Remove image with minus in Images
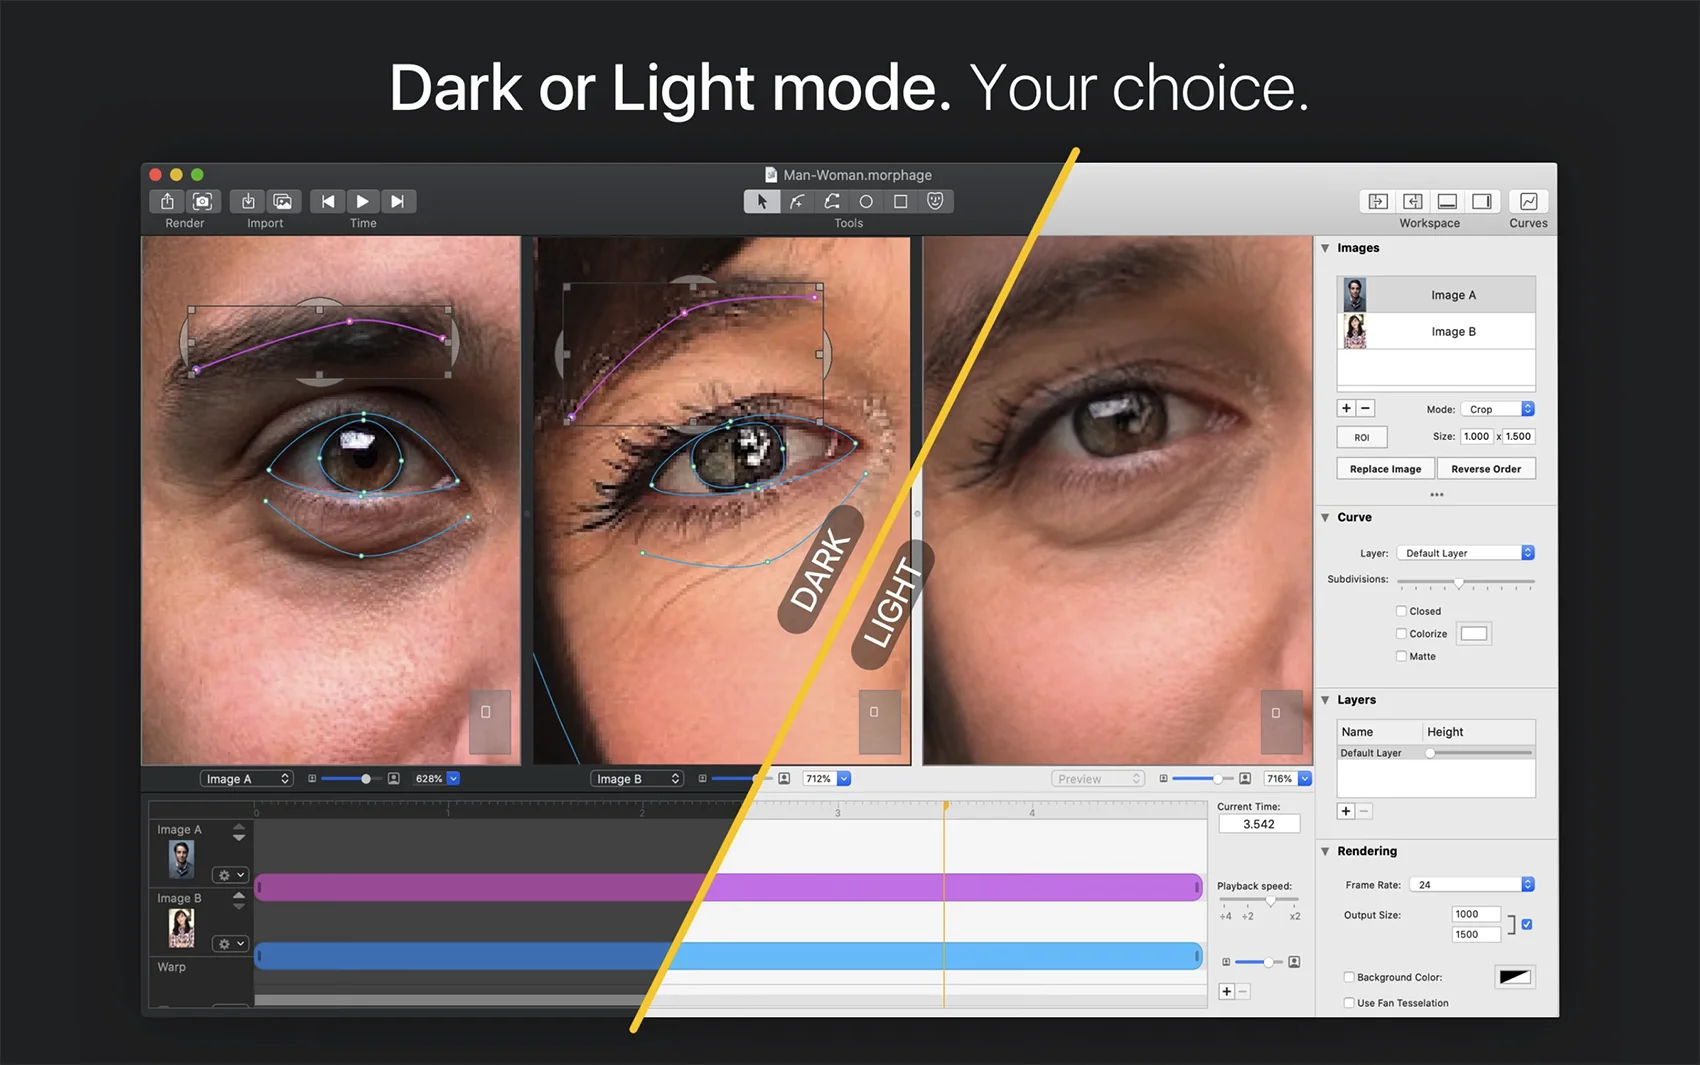Image resolution: width=1700 pixels, height=1065 pixels. (x=1365, y=408)
